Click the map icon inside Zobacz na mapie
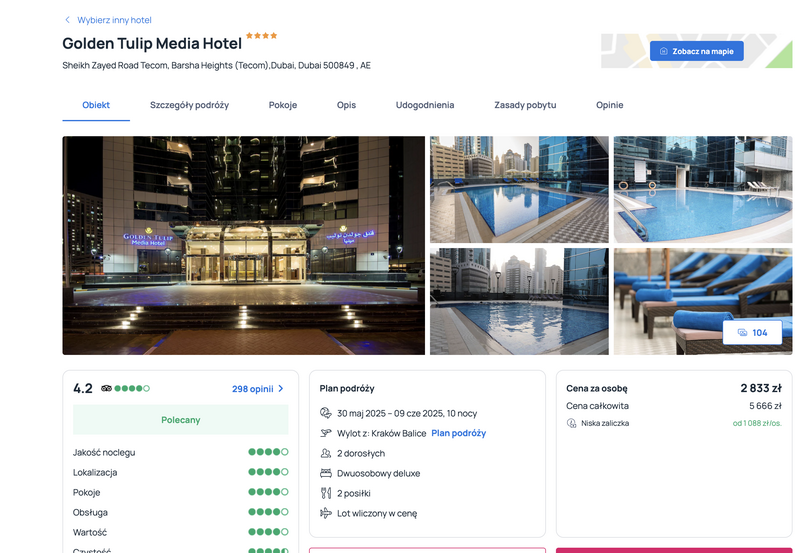 pyautogui.click(x=664, y=51)
